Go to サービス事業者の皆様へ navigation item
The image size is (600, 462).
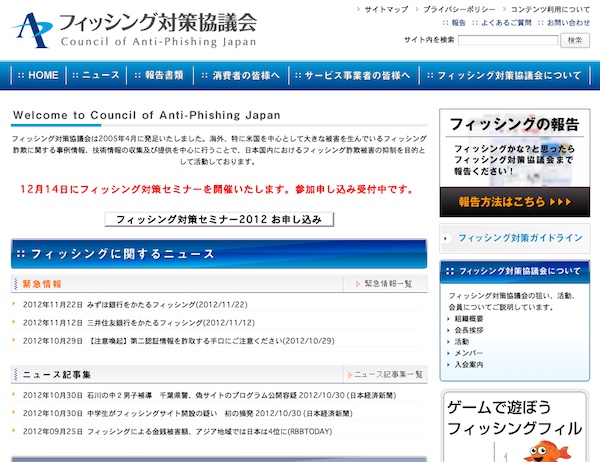345,75
